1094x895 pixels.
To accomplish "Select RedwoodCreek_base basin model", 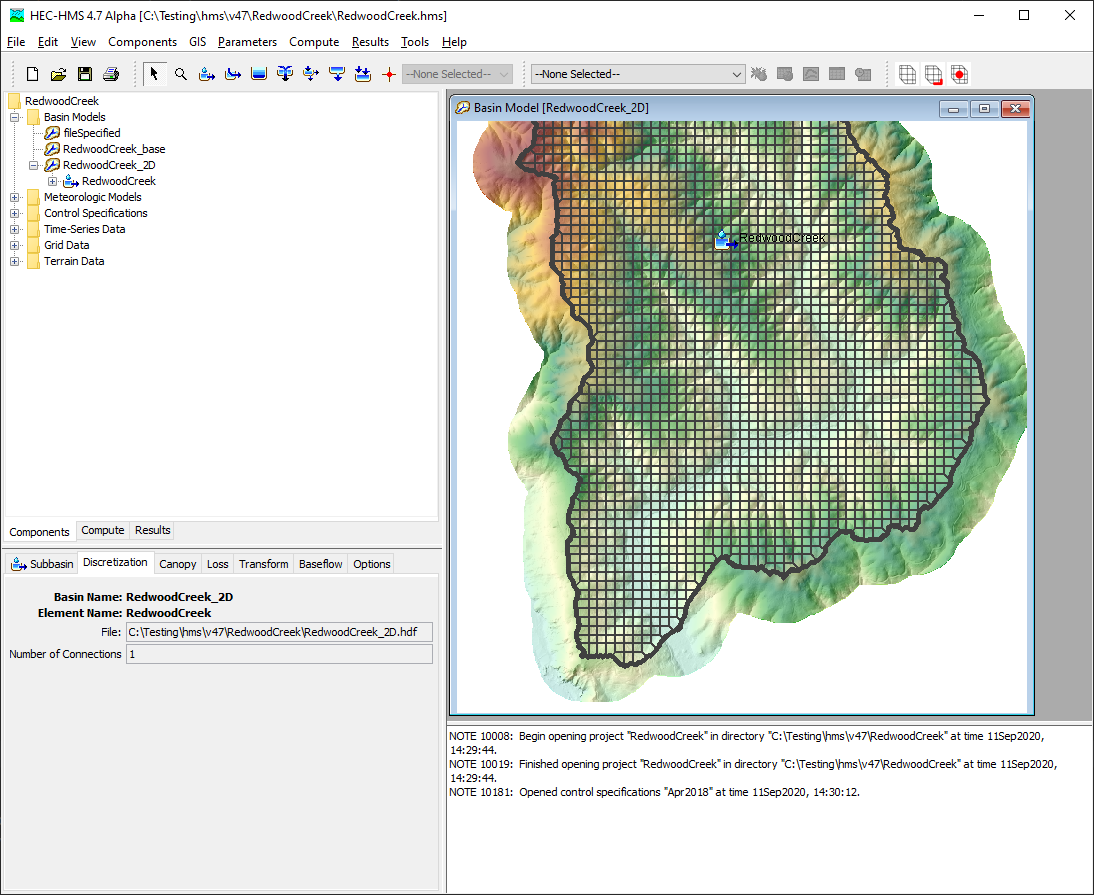I will (114, 149).
